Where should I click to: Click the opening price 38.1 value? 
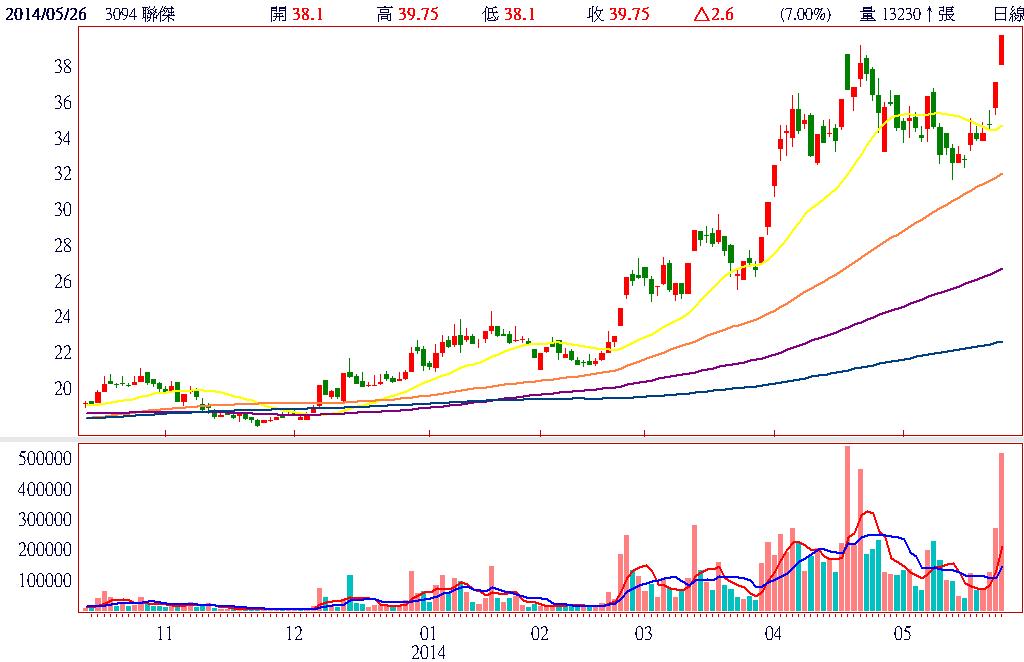pyautogui.click(x=309, y=14)
